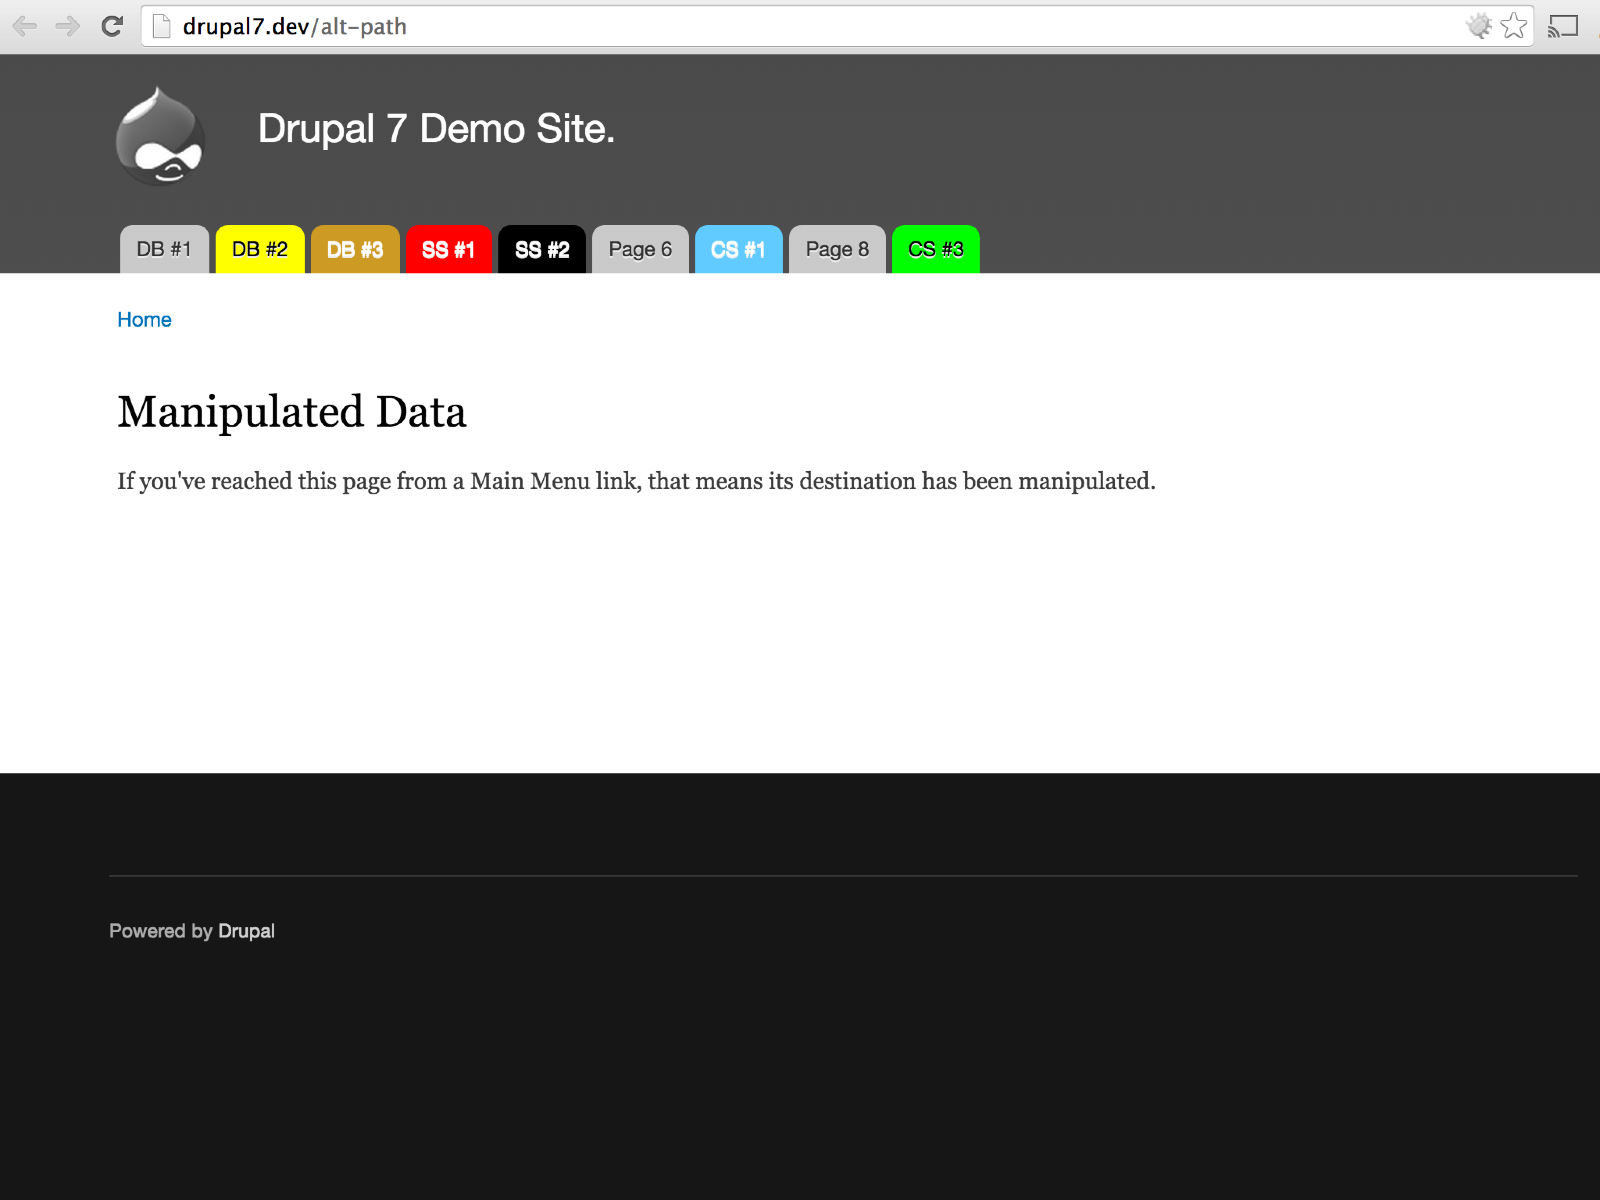The width and height of the screenshot is (1600, 1200).
Task: Open the orange DB #3 tab
Action: [355, 249]
